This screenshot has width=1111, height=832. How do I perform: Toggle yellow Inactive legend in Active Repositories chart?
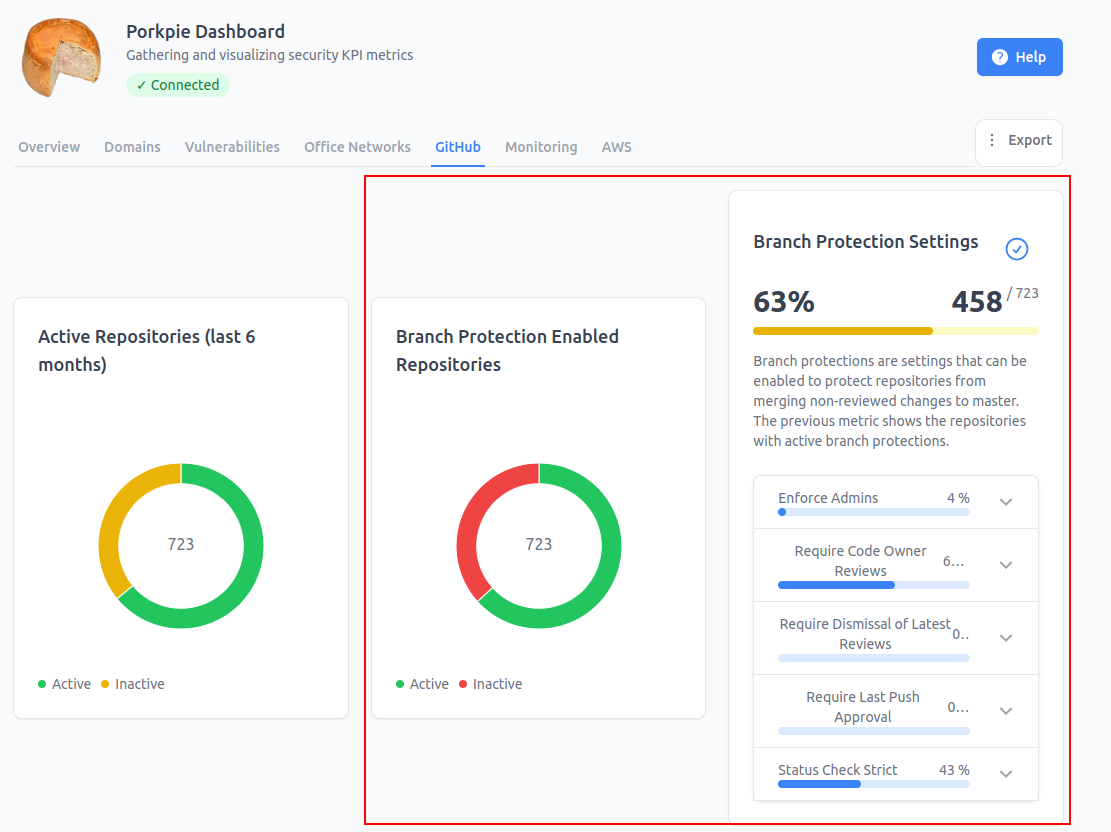(132, 684)
